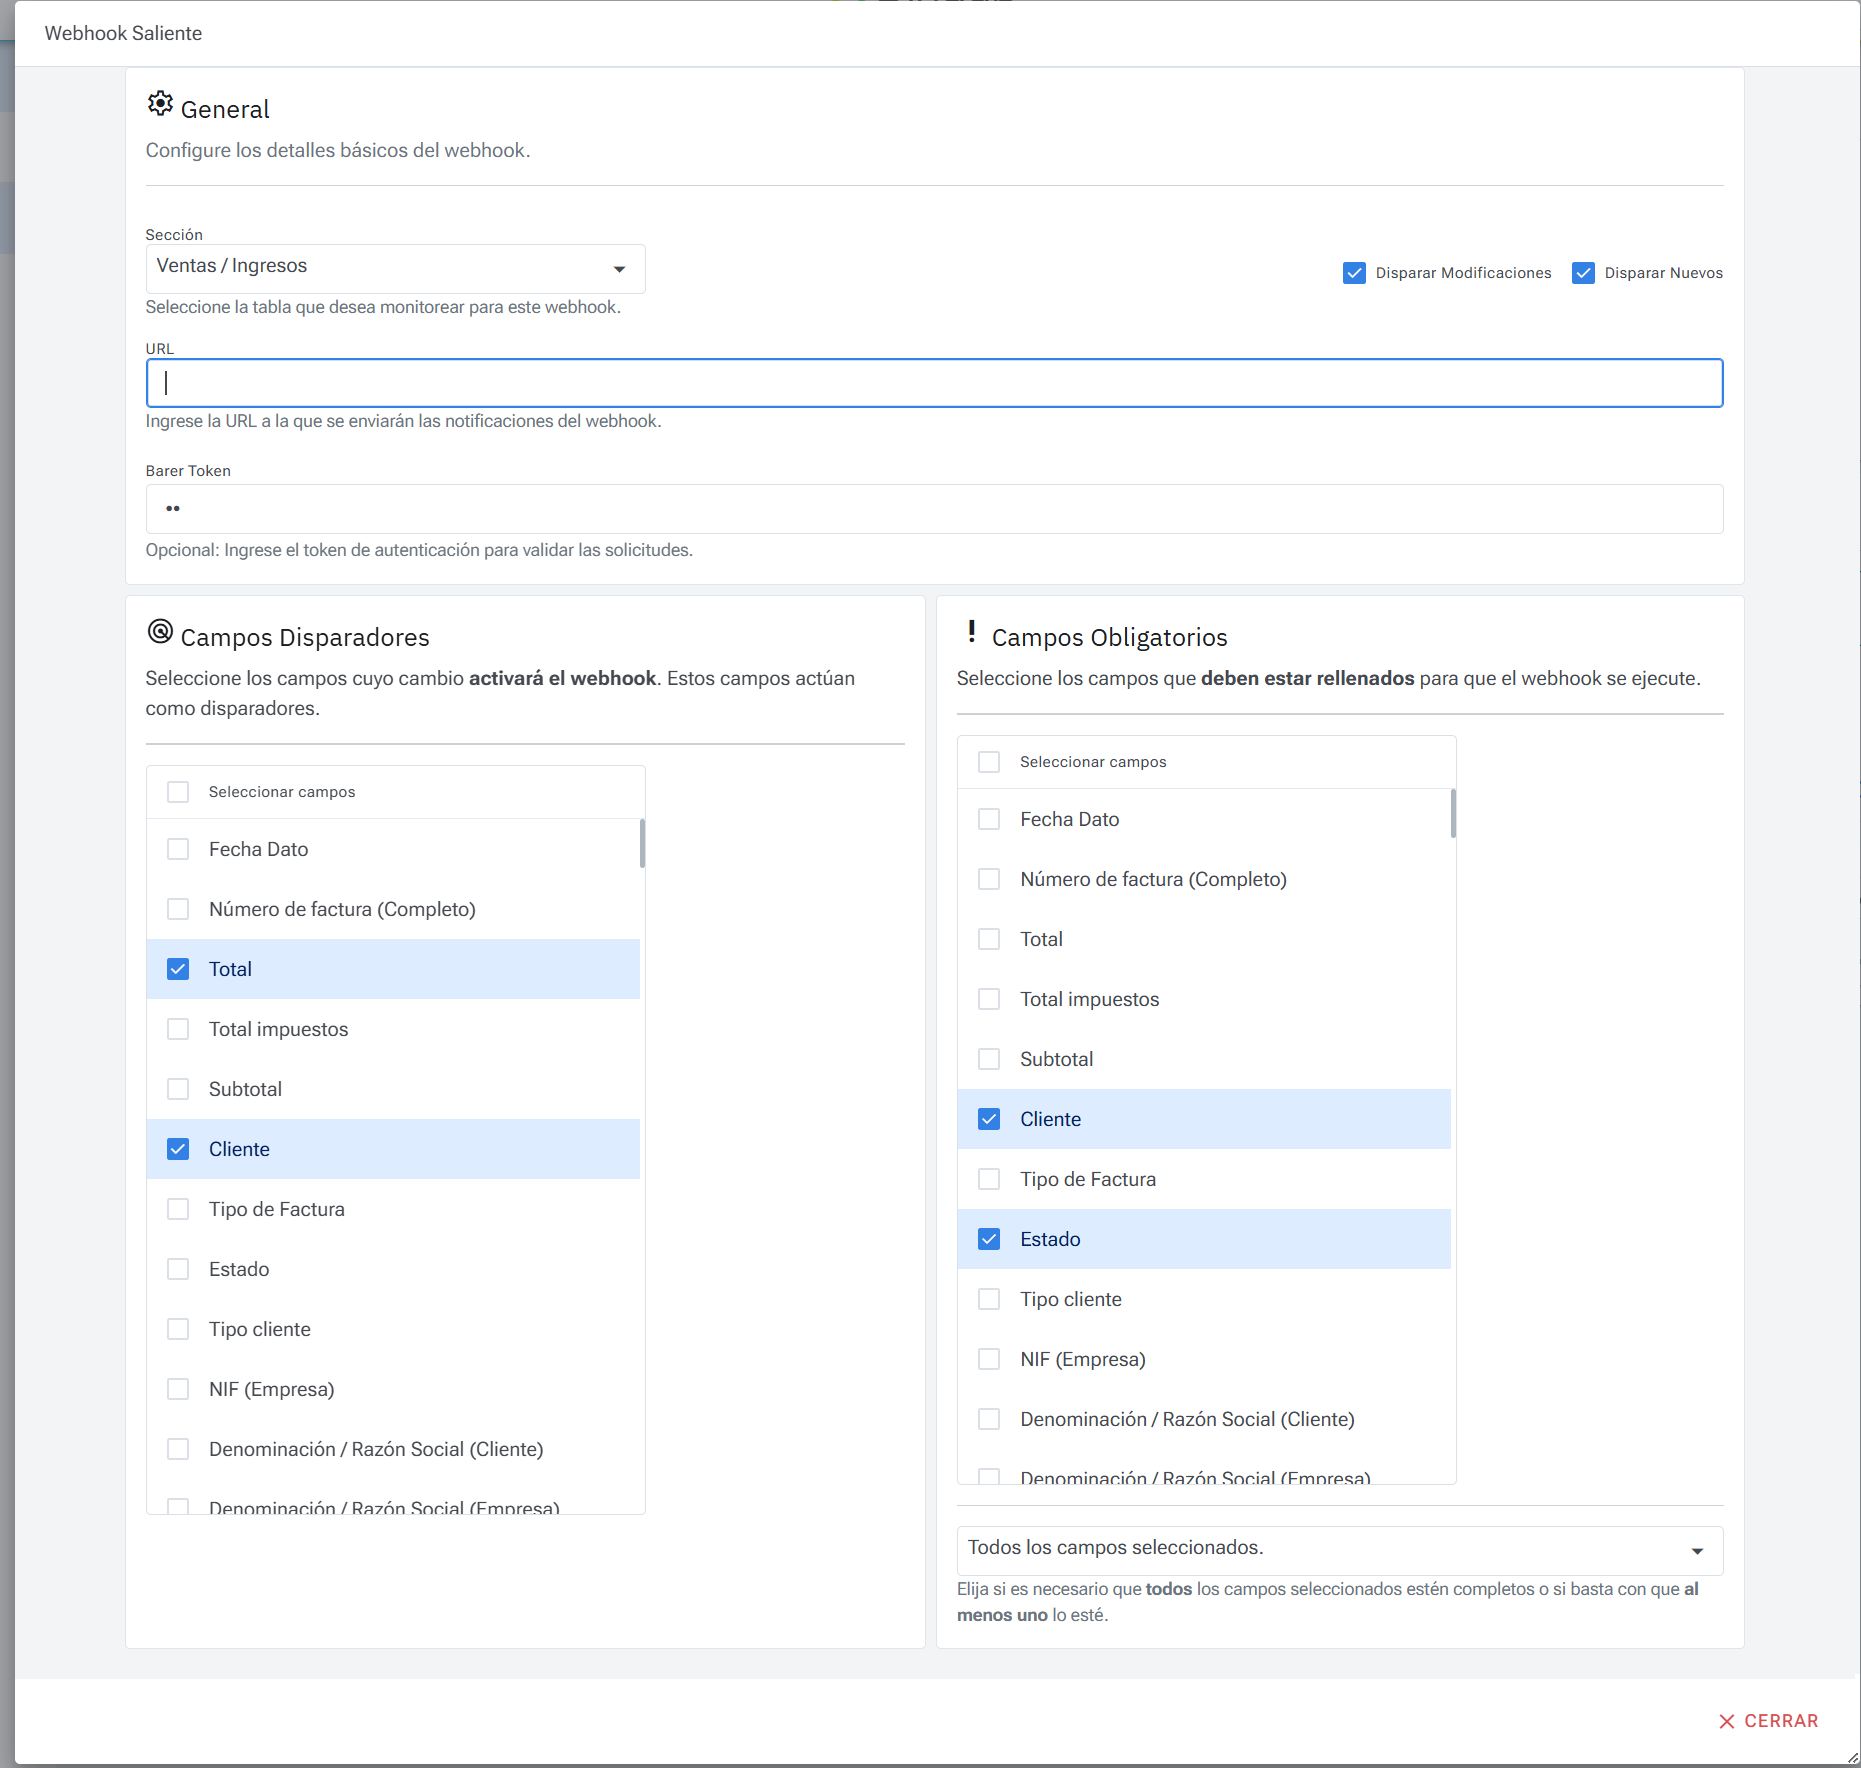This screenshot has height=1768, width=1861.
Task: Click the CERRAR button
Action: 1770,1721
